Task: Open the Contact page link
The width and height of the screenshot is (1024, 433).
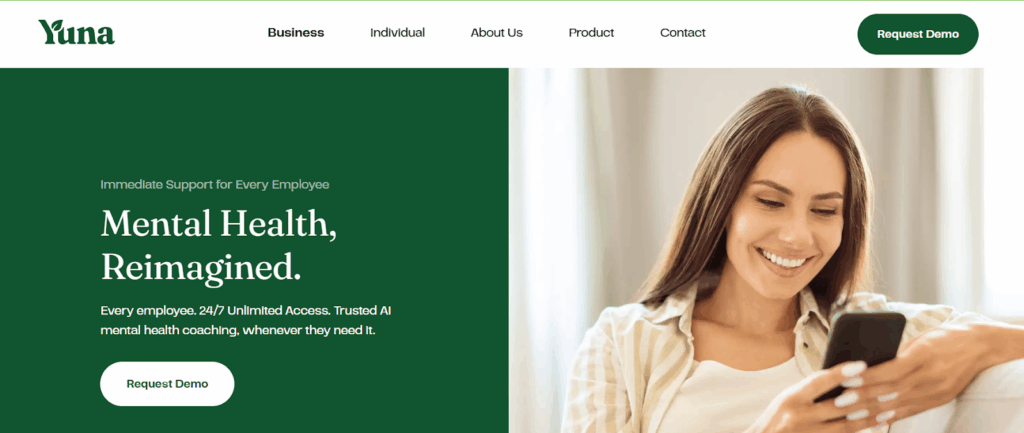Action: pyautogui.click(x=683, y=33)
